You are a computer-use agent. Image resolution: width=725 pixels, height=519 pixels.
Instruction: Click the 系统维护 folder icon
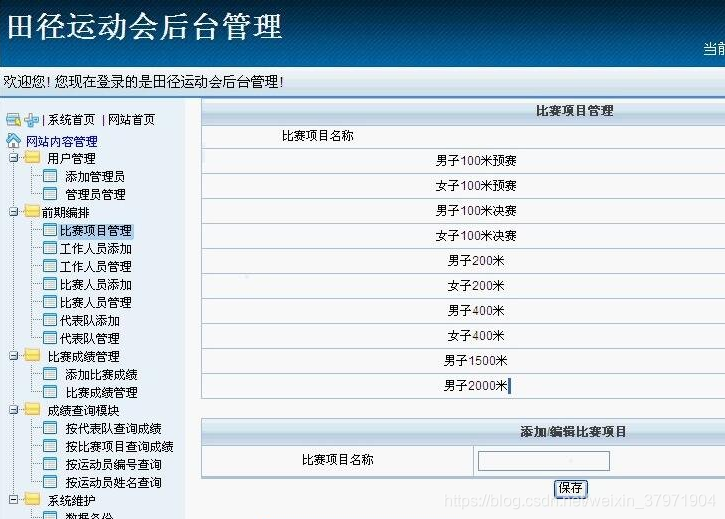pos(32,499)
